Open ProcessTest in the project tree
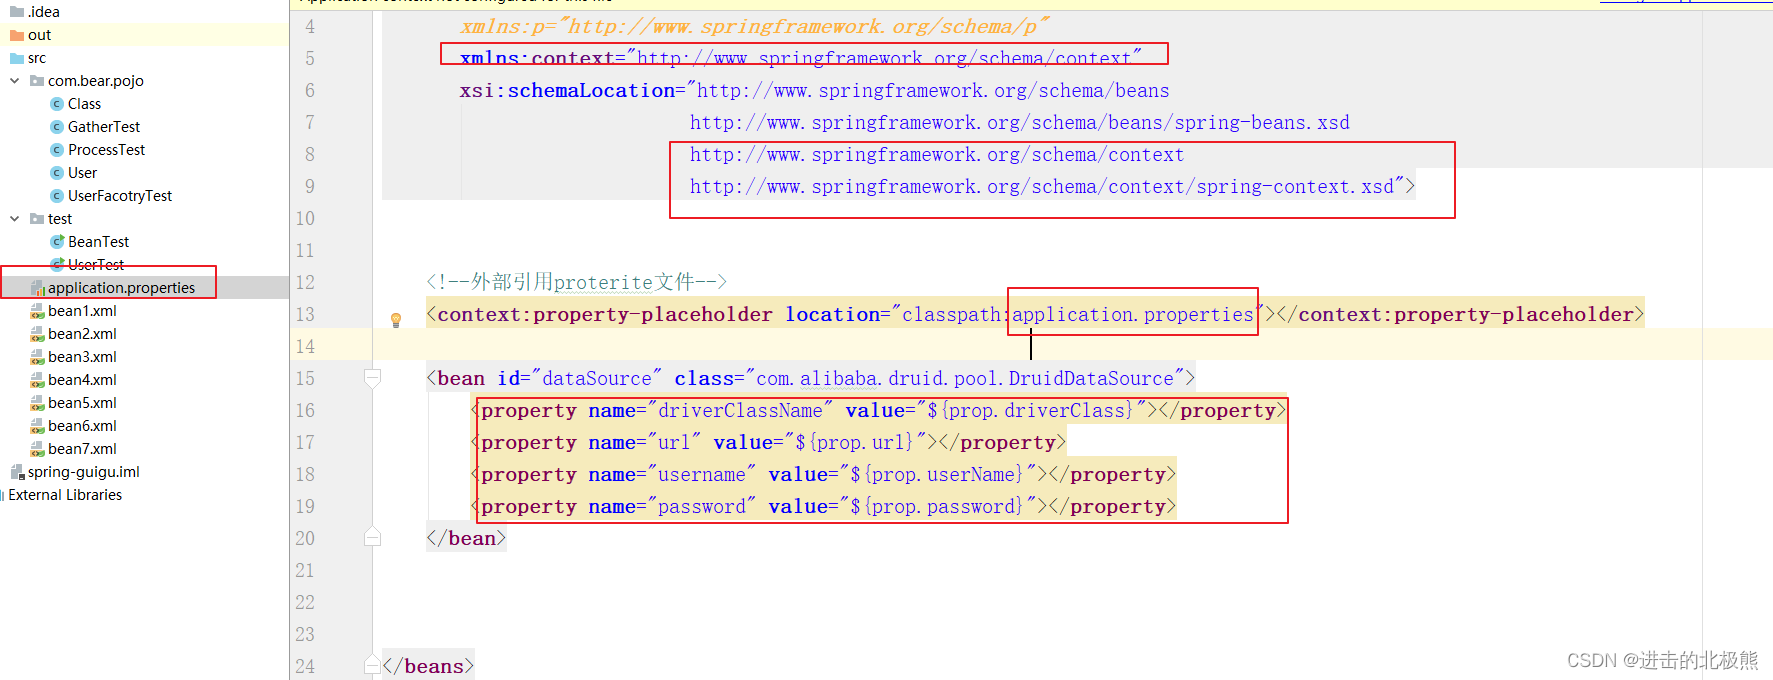This screenshot has width=1773, height=680. click(x=106, y=150)
